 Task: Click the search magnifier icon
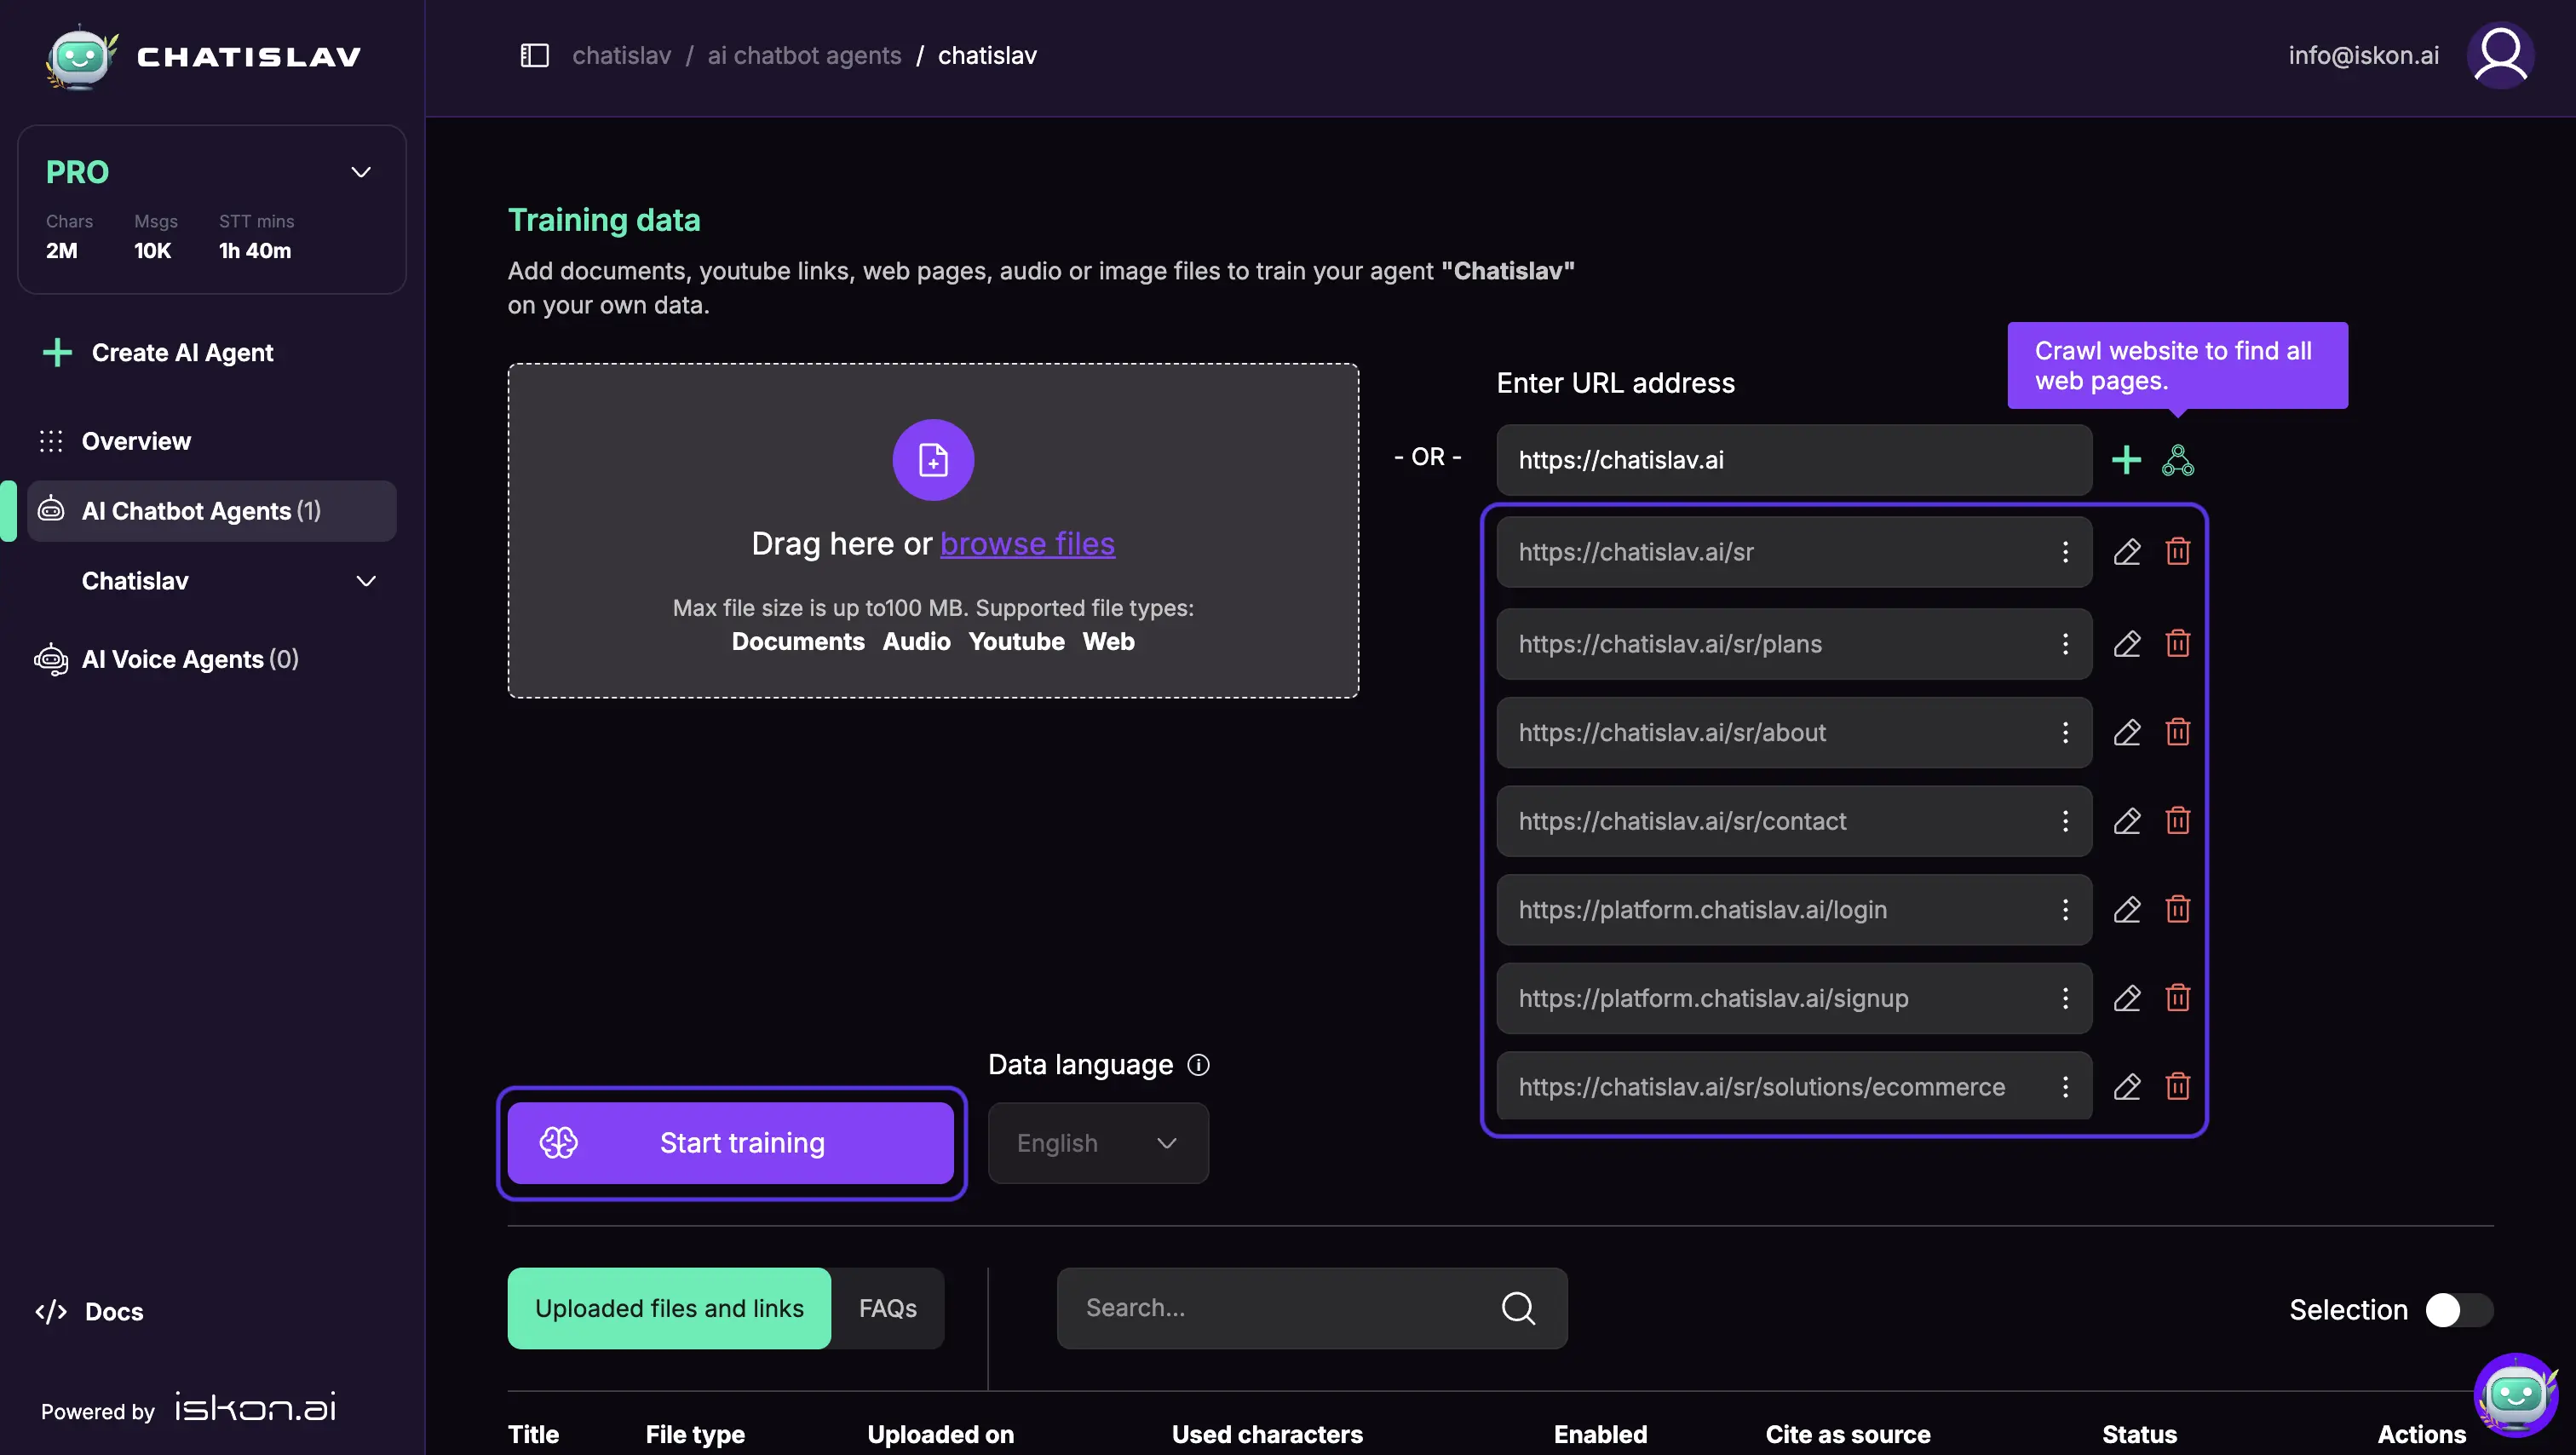pyautogui.click(x=1518, y=1308)
